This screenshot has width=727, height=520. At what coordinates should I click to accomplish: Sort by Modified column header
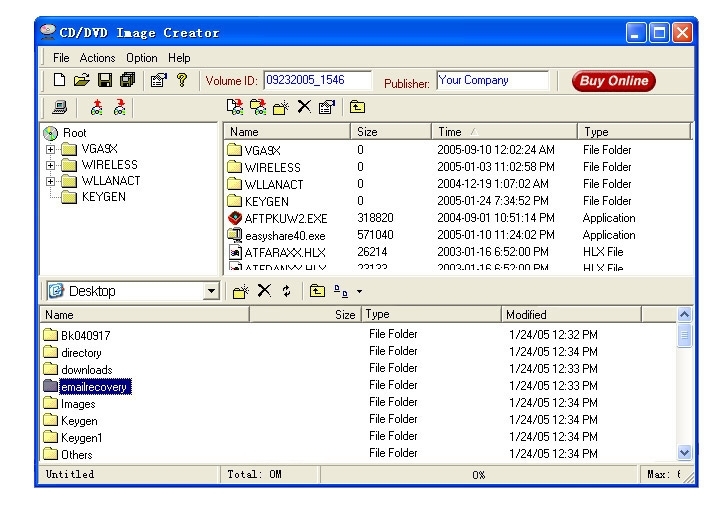point(571,315)
